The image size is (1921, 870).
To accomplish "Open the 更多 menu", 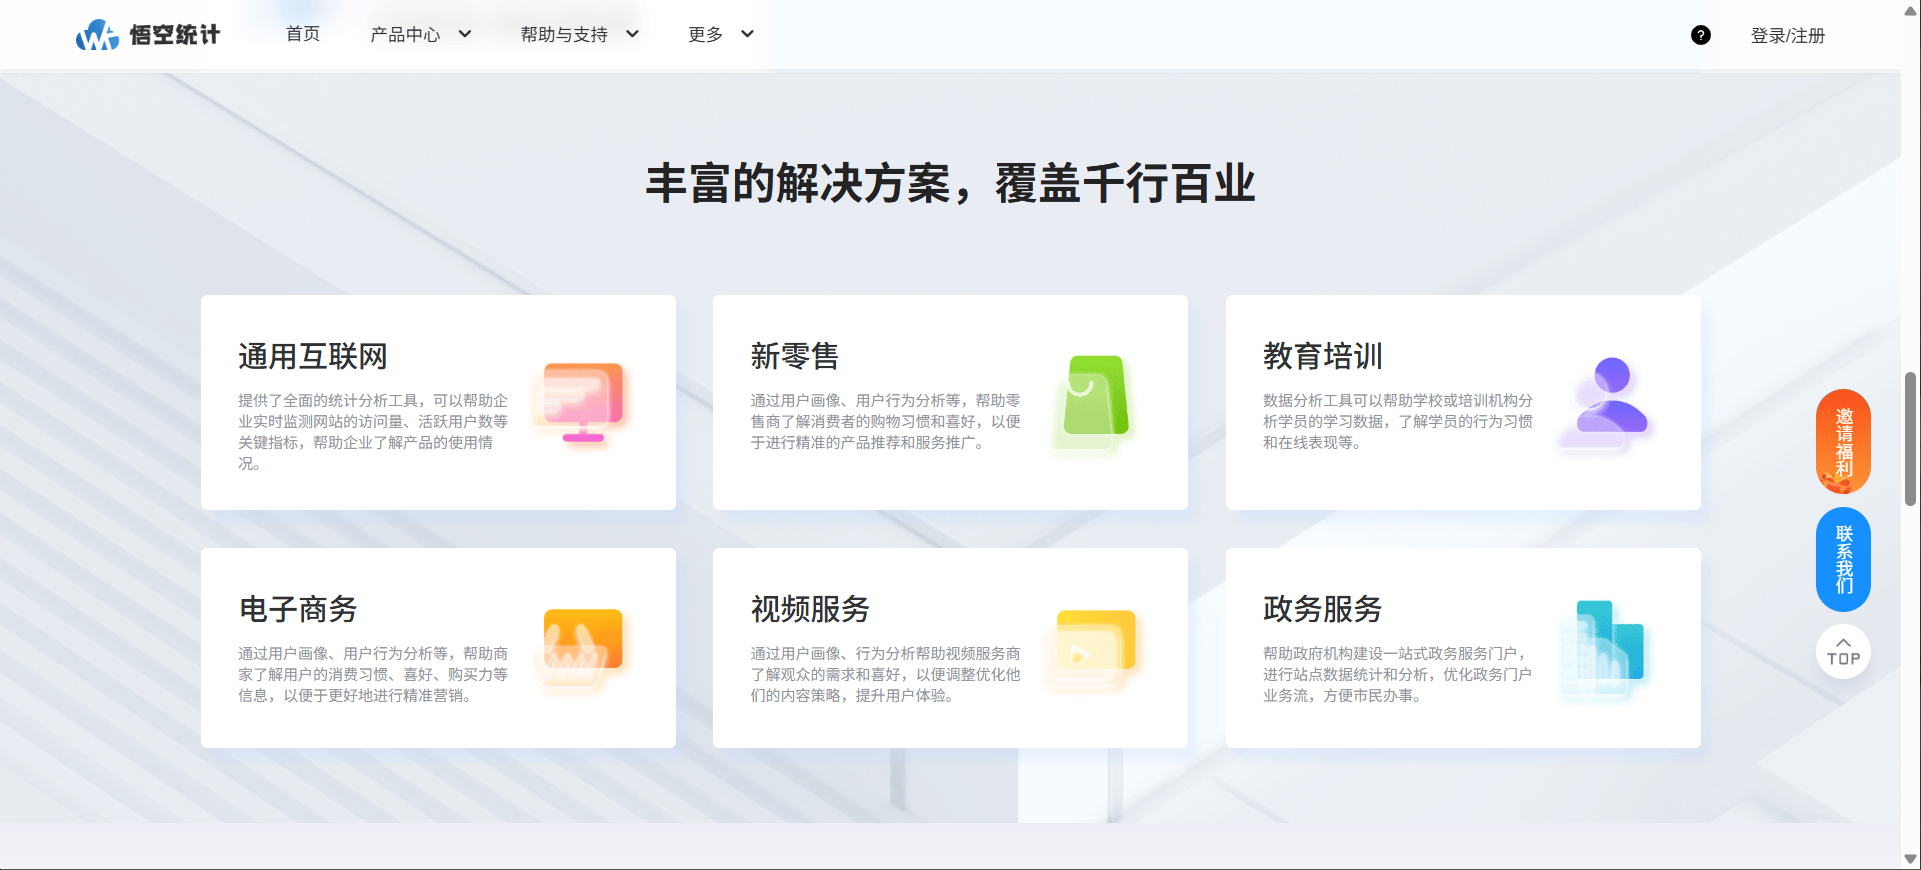I will click(x=705, y=34).
